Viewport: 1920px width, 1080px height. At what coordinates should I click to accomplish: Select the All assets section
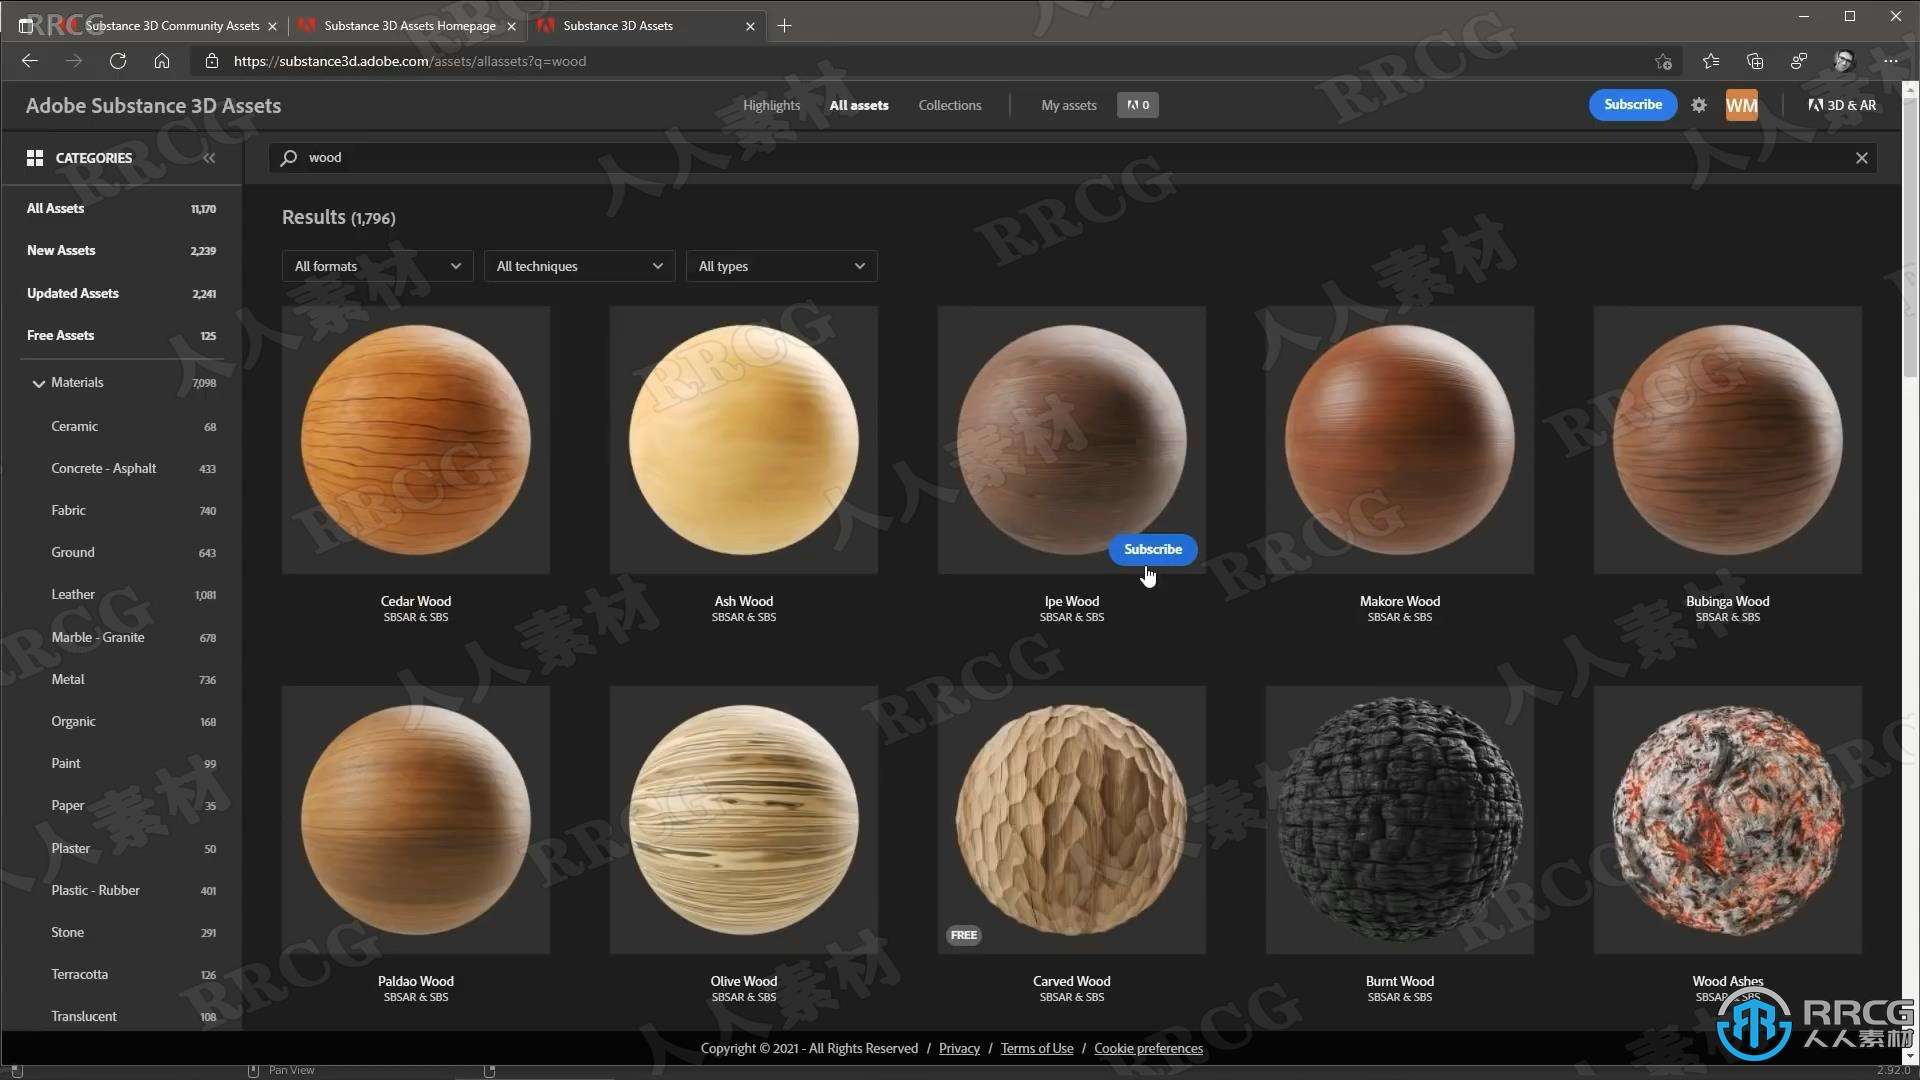tap(859, 105)
